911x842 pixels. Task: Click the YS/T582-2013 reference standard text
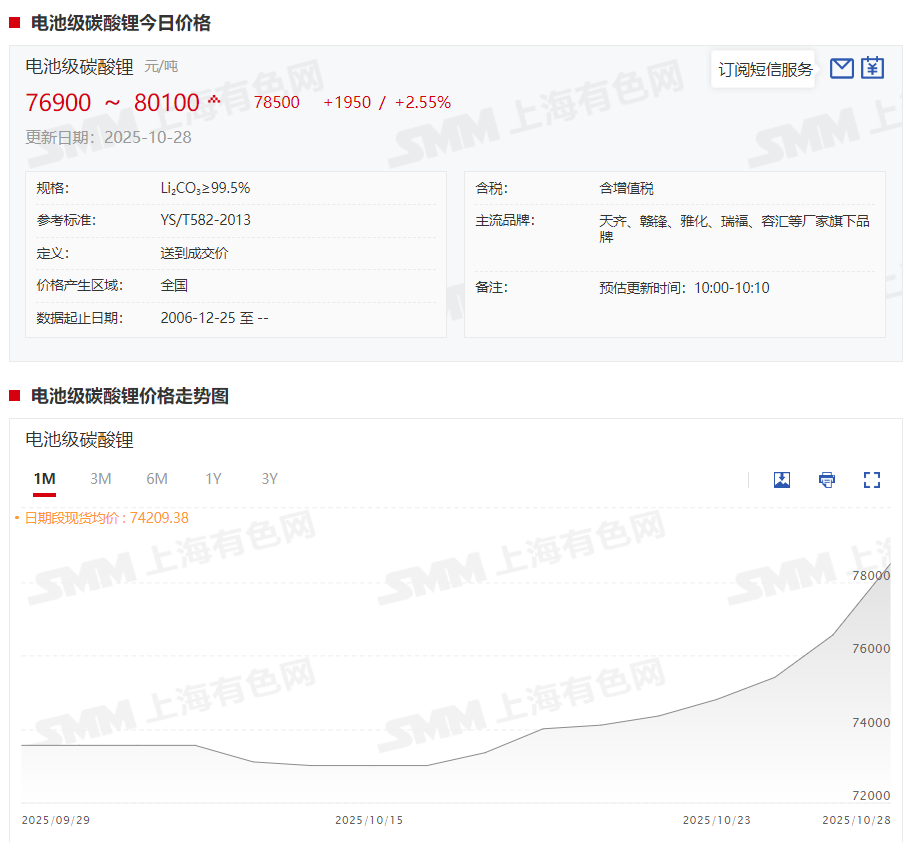(206, 220)
